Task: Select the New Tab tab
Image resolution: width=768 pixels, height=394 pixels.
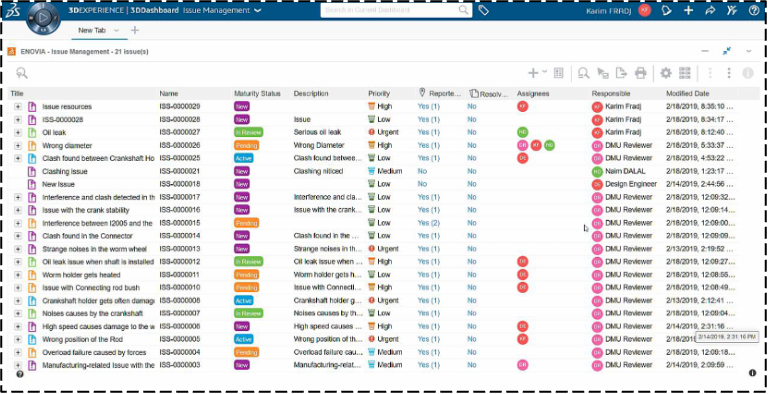Action: tap(92, 30)
